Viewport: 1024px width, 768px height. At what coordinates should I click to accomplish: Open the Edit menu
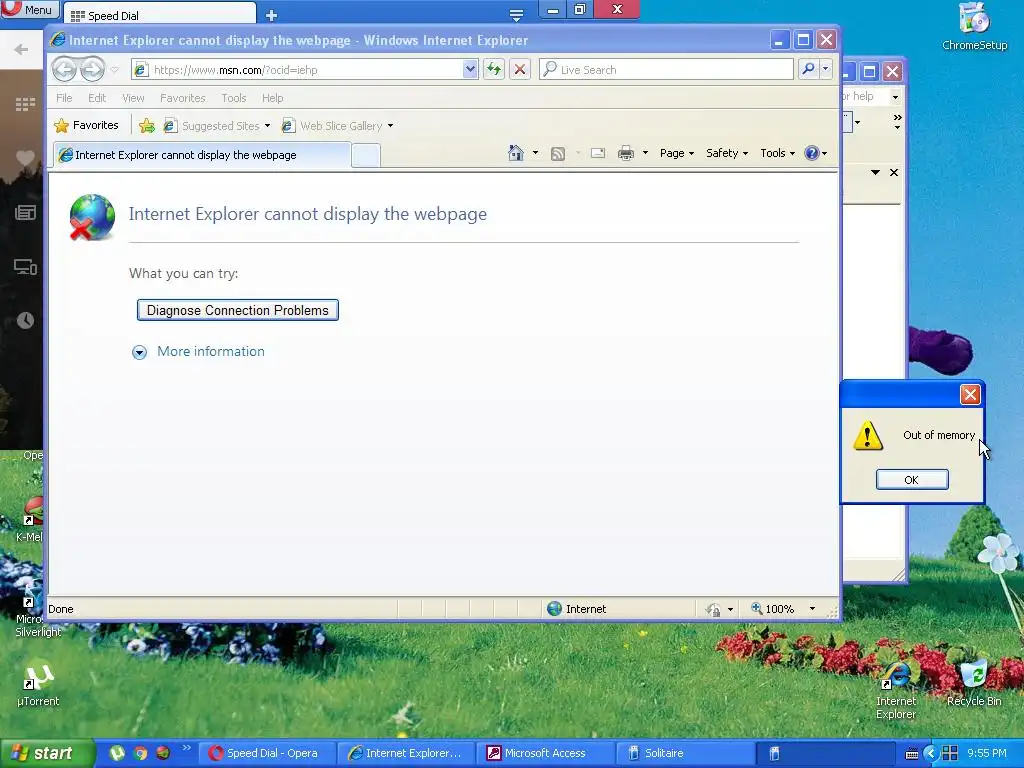pos(97,98)
